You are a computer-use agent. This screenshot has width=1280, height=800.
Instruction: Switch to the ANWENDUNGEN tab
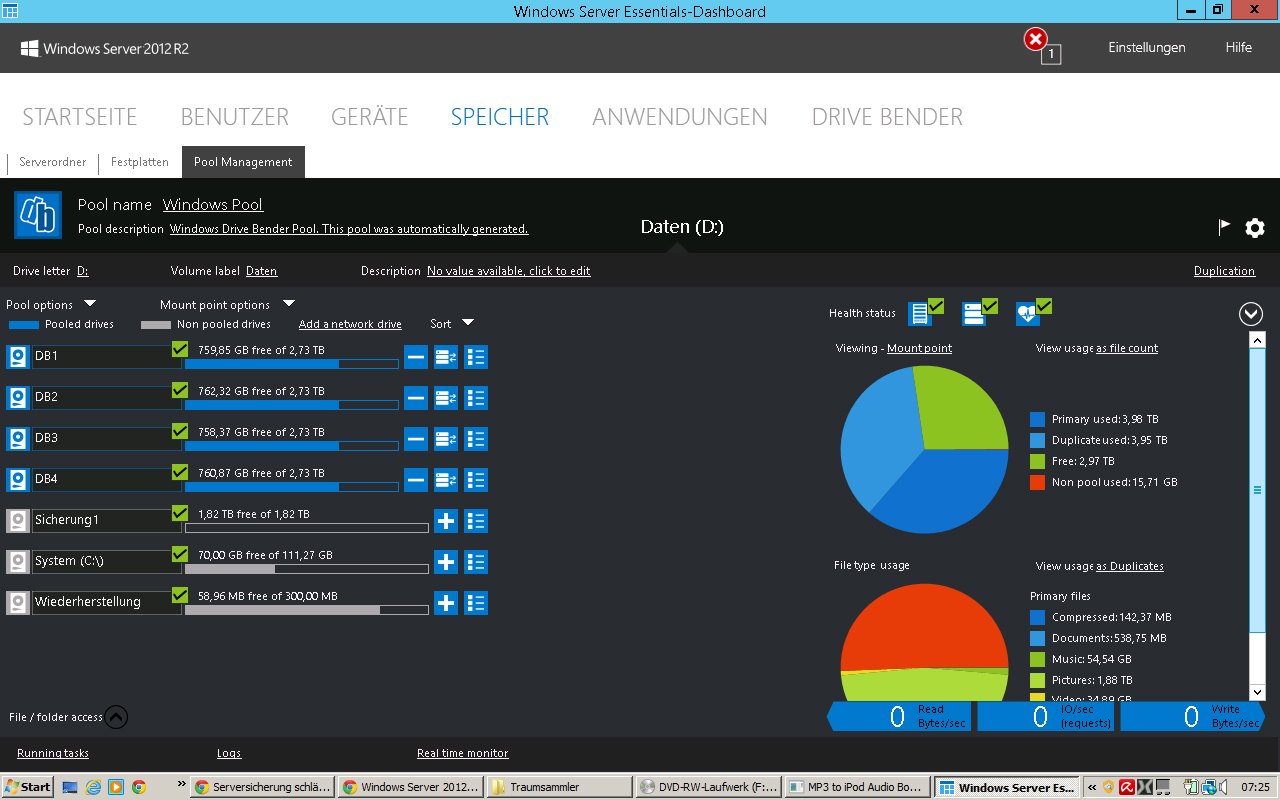click(x=680, y=117)
